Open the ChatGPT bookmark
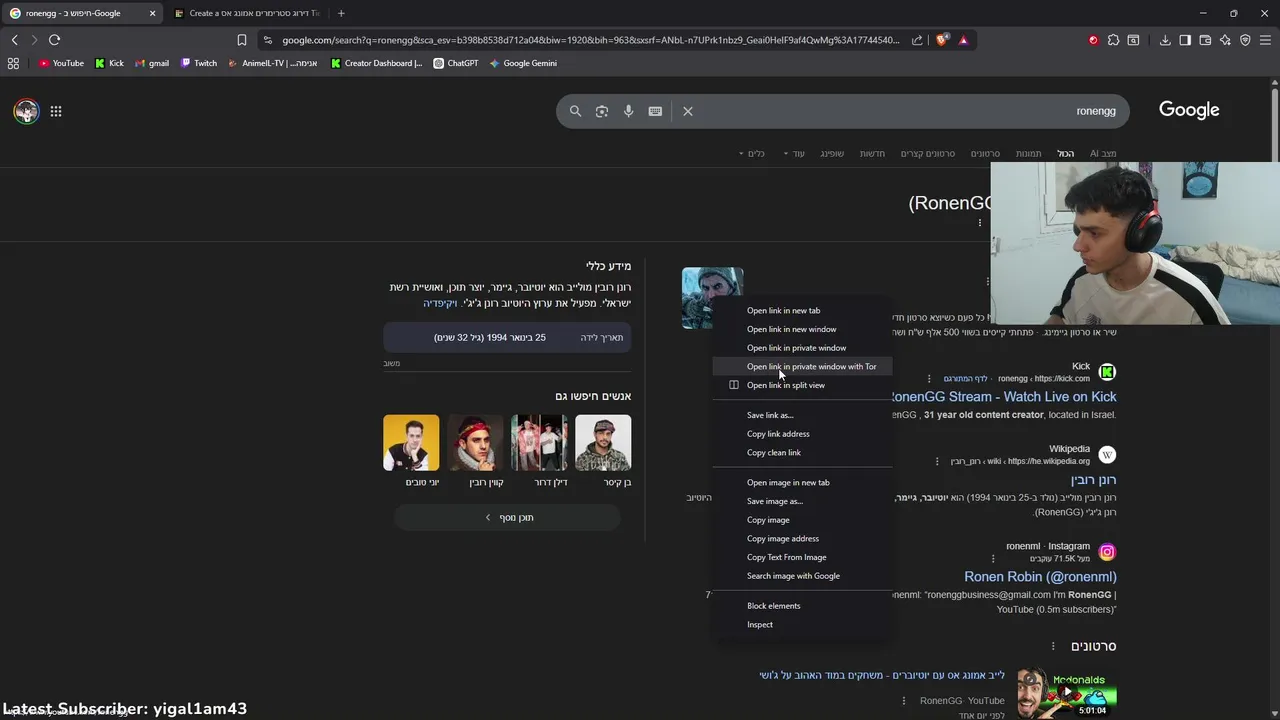1280x720 pixels. tap(456, 63)
